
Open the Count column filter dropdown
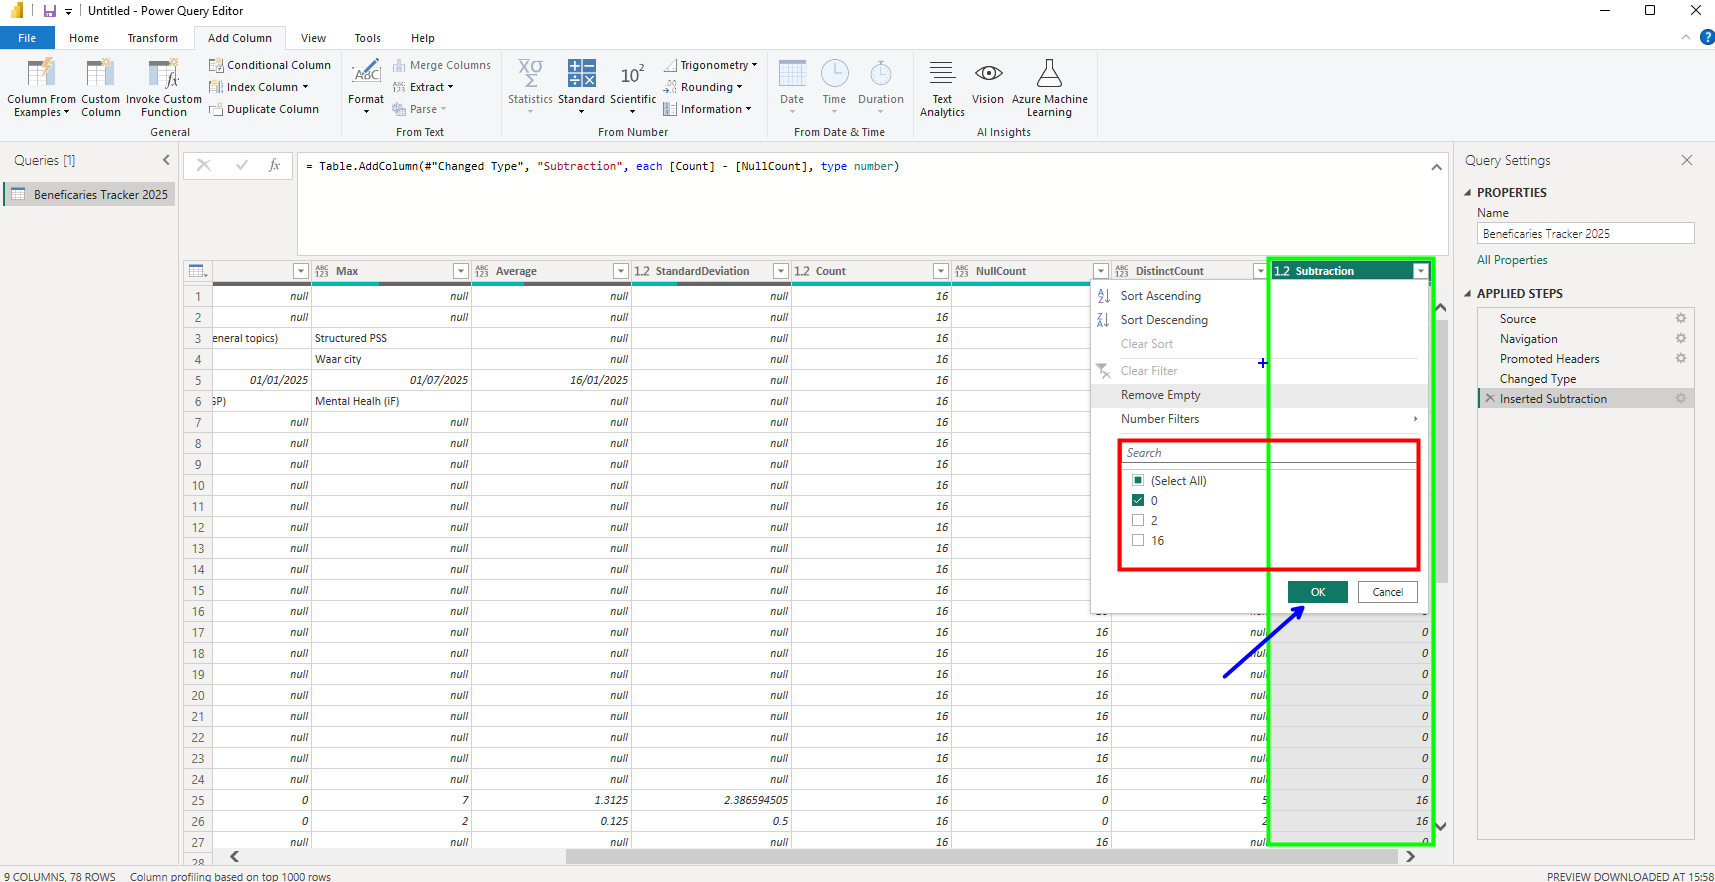pos(940,271)
